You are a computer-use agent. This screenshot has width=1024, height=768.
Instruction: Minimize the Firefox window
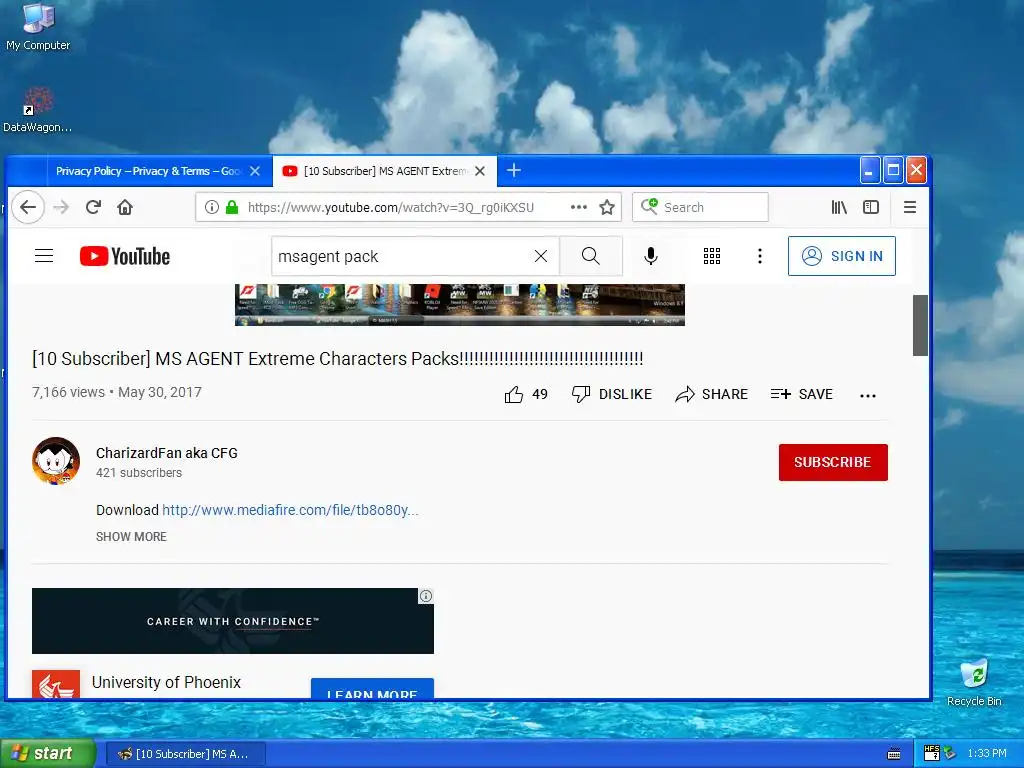click(869, 170)
